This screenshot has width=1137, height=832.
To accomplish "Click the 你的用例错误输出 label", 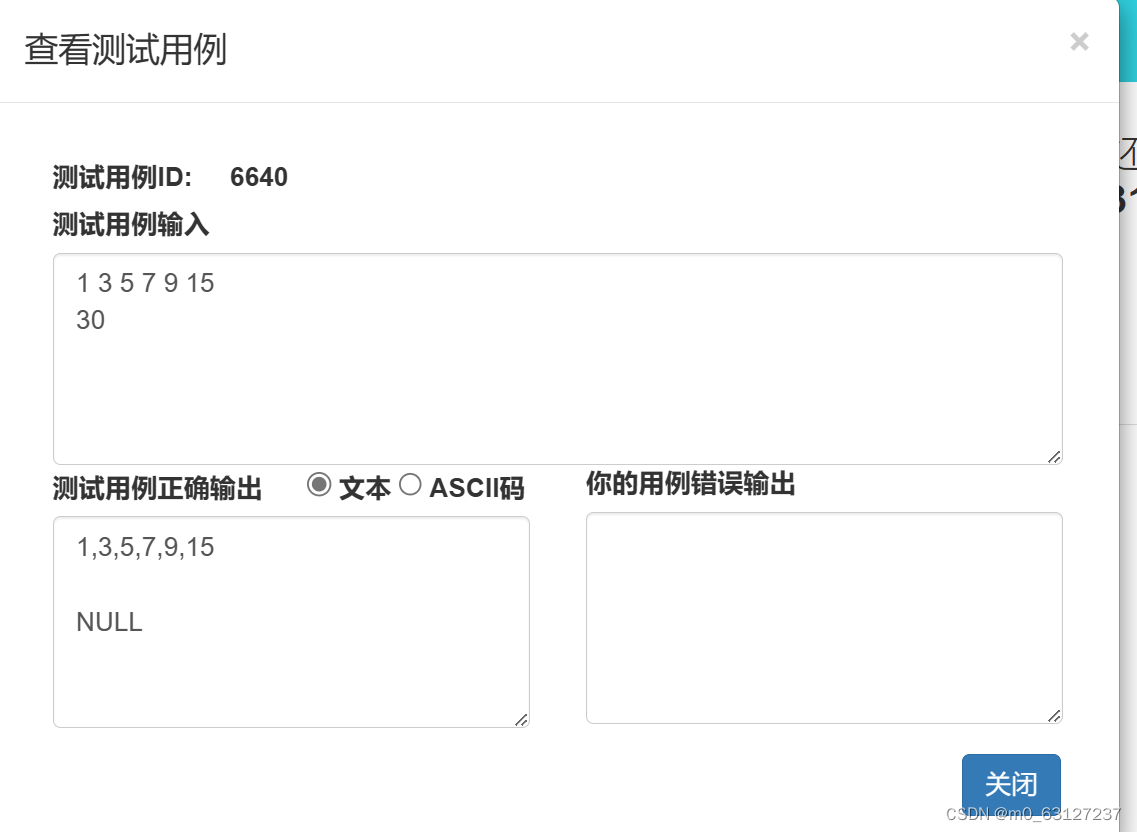I will coord(690,485).
